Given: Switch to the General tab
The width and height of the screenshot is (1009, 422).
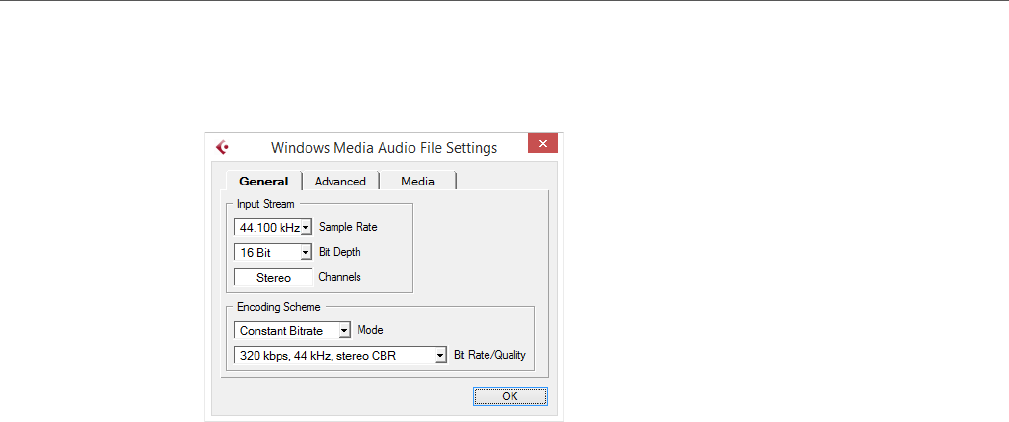Looking at the screenshot, I should coord(264,181).
